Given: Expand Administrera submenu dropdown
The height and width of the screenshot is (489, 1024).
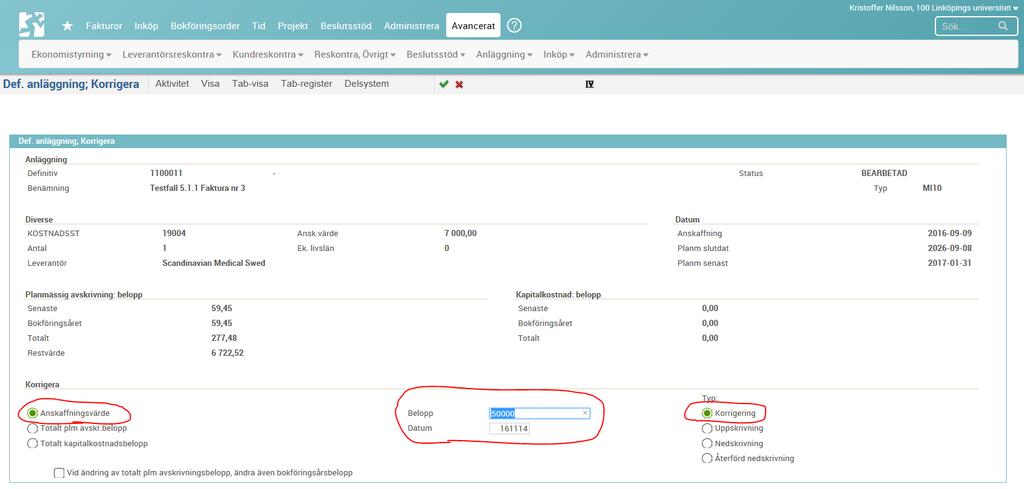Looking at the screenshot, I should tap(617, 55).
